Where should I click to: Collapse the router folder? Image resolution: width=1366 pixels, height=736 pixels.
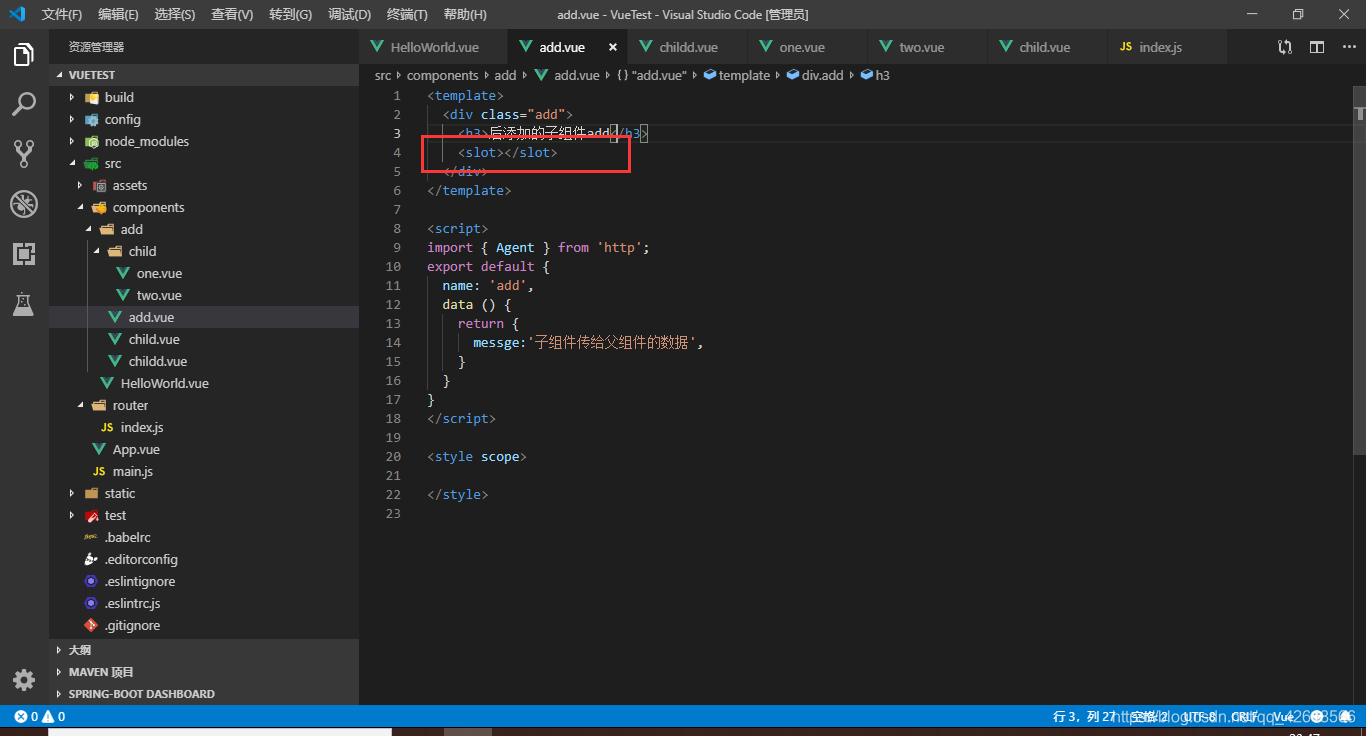(204, 405)
